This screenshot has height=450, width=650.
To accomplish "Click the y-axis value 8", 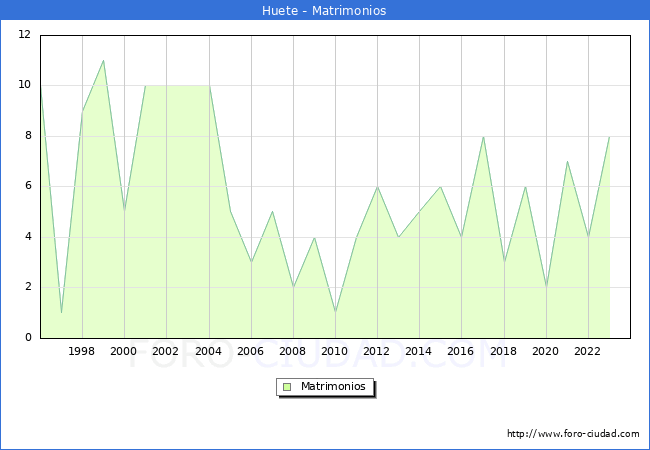I will (x=28, y=135).
